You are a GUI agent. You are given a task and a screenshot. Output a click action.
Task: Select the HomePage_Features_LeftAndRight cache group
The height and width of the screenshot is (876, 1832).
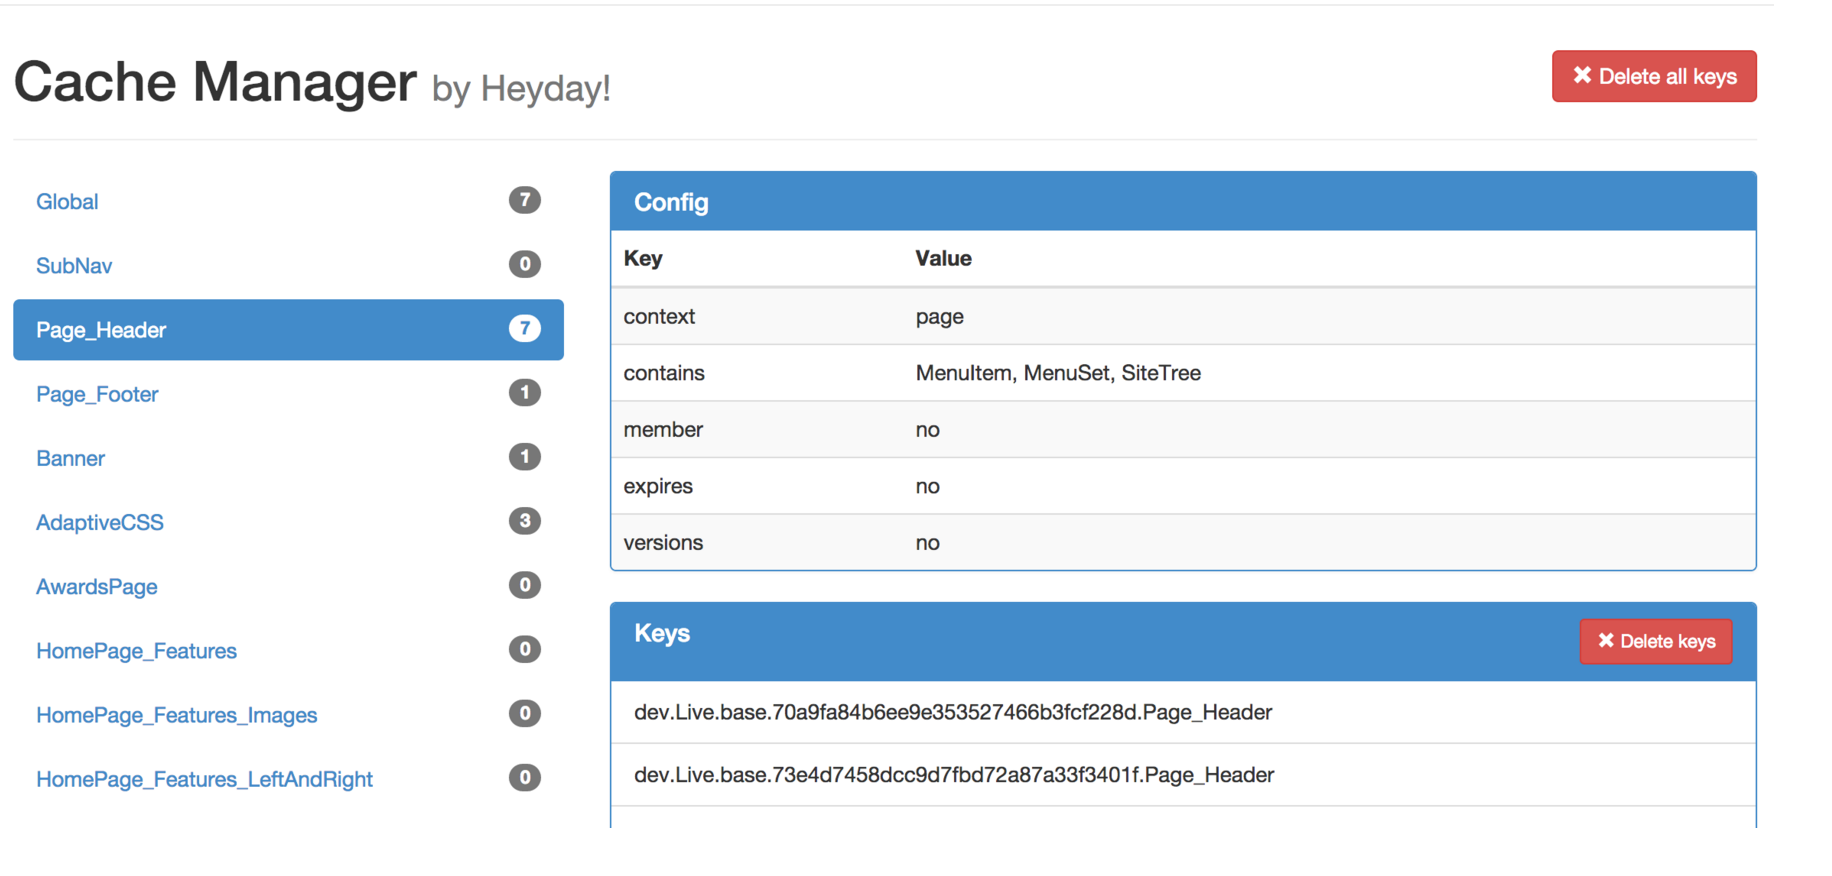click(x=204, y=779)
